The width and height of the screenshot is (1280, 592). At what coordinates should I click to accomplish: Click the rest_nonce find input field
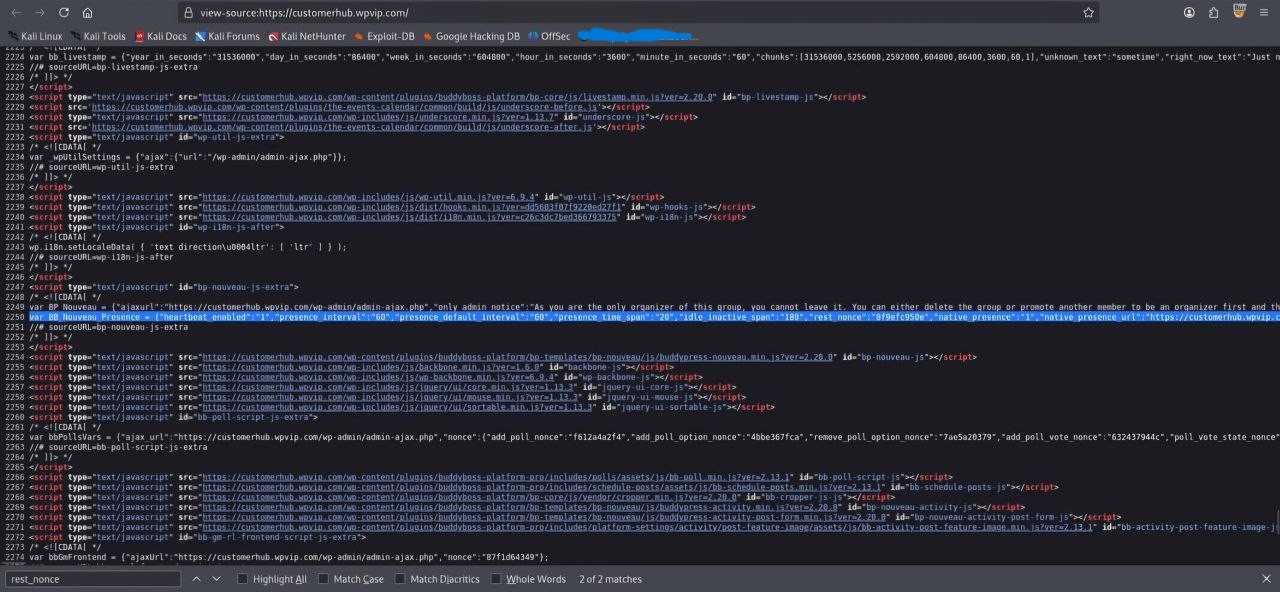click(x=92, y=579)
